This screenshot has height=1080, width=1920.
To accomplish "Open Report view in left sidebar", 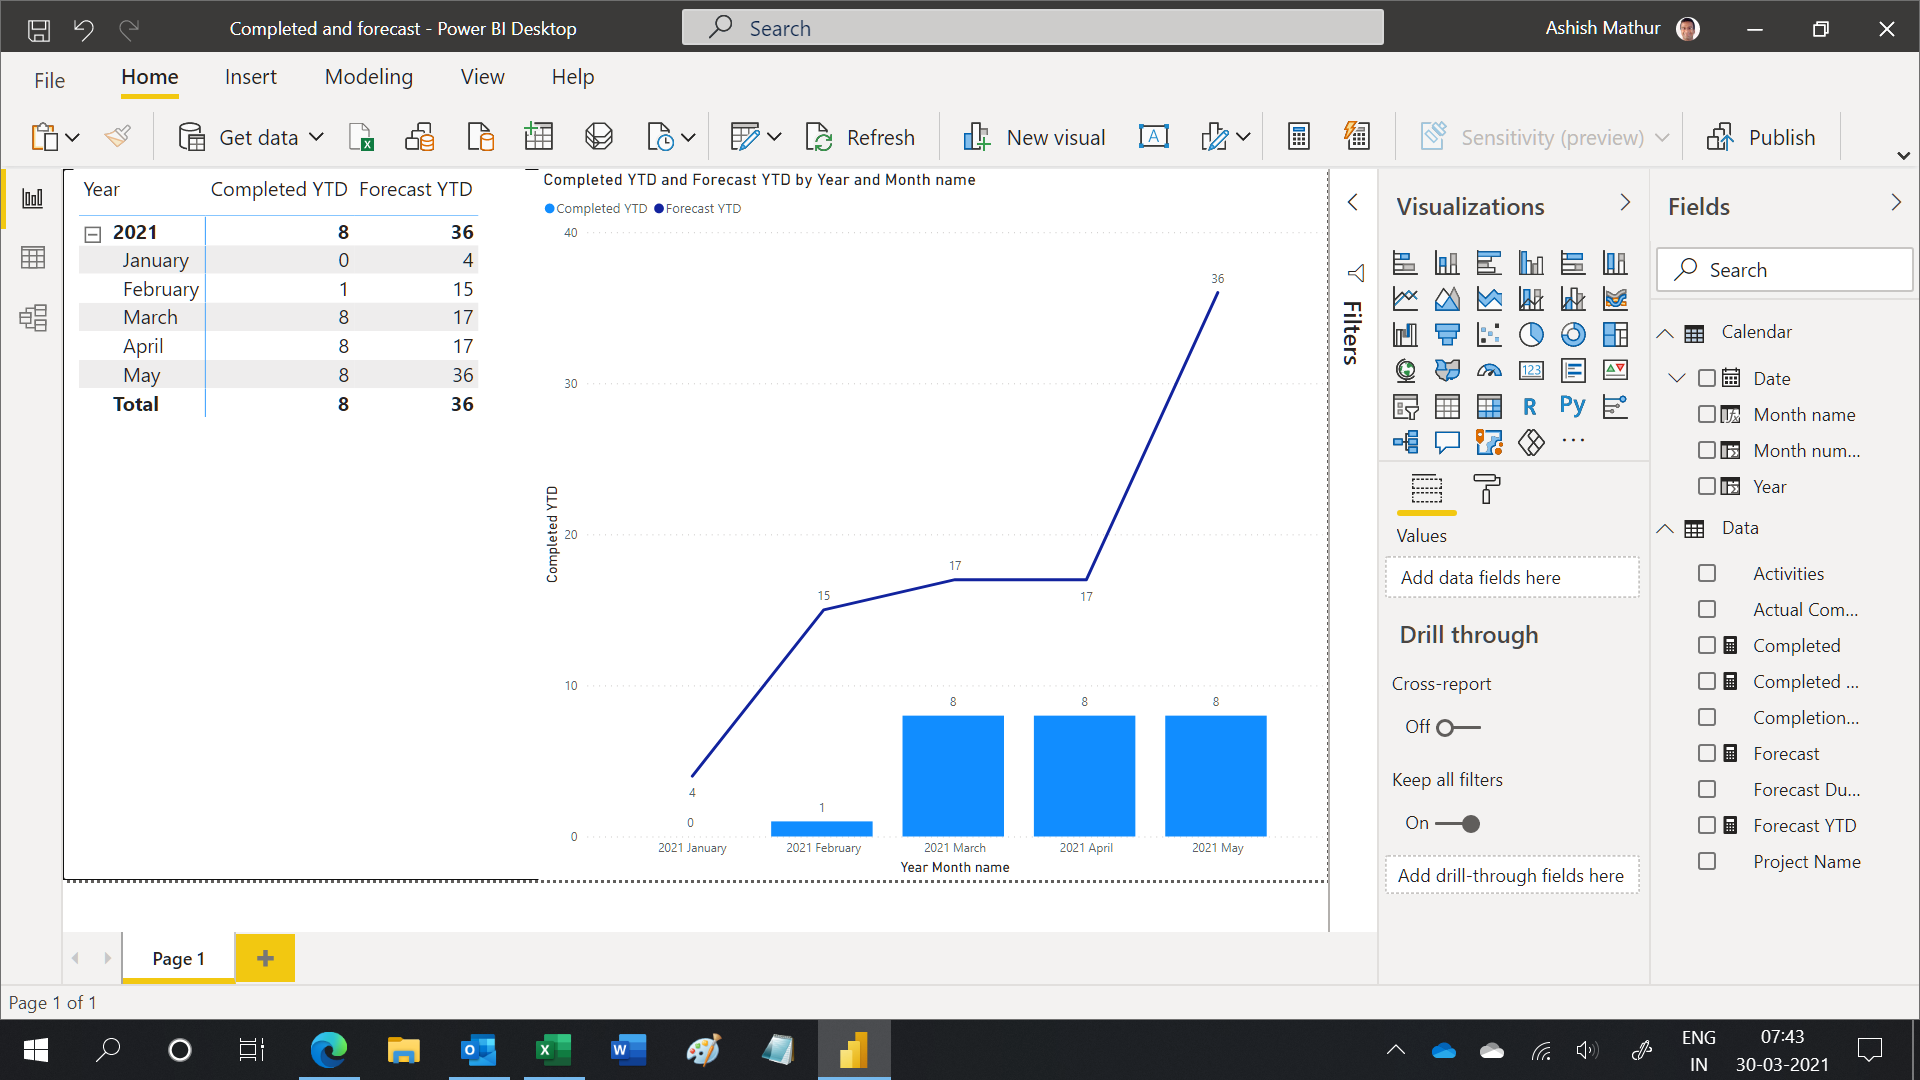I will (33, 198).
